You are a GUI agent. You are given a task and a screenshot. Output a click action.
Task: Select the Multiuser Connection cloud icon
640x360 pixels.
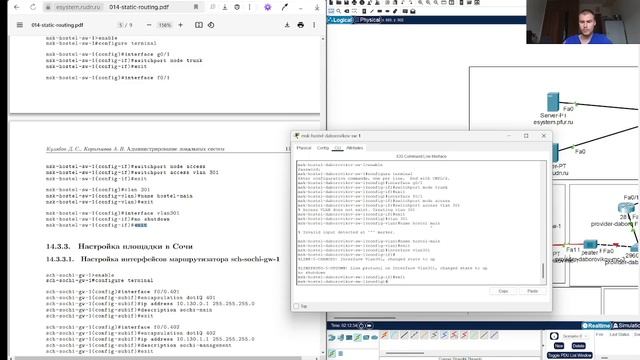[x=374, y=338]
